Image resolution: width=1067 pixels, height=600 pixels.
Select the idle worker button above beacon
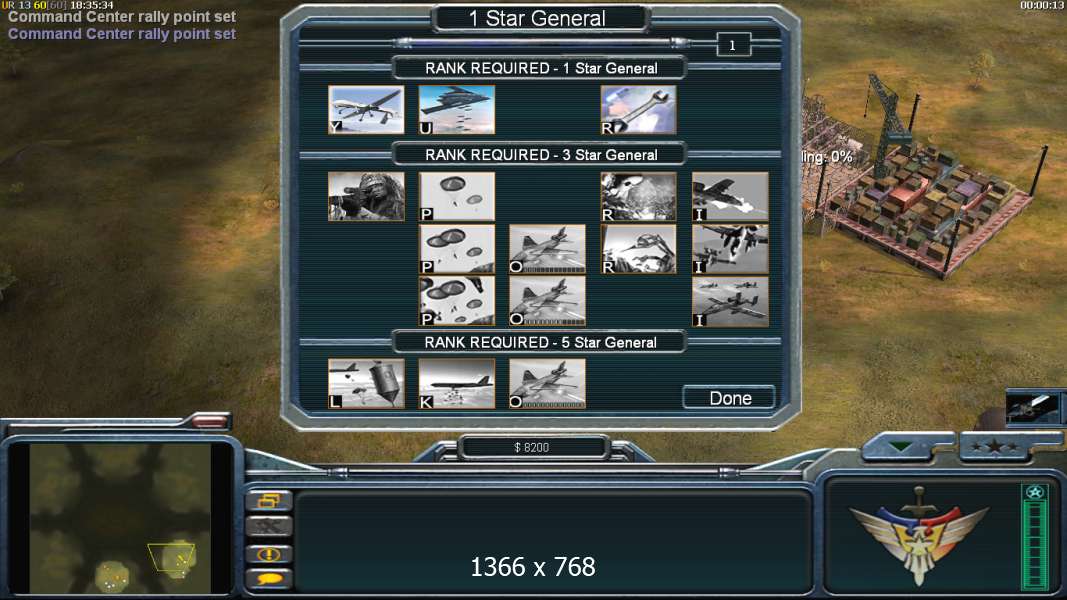(269, 526)
